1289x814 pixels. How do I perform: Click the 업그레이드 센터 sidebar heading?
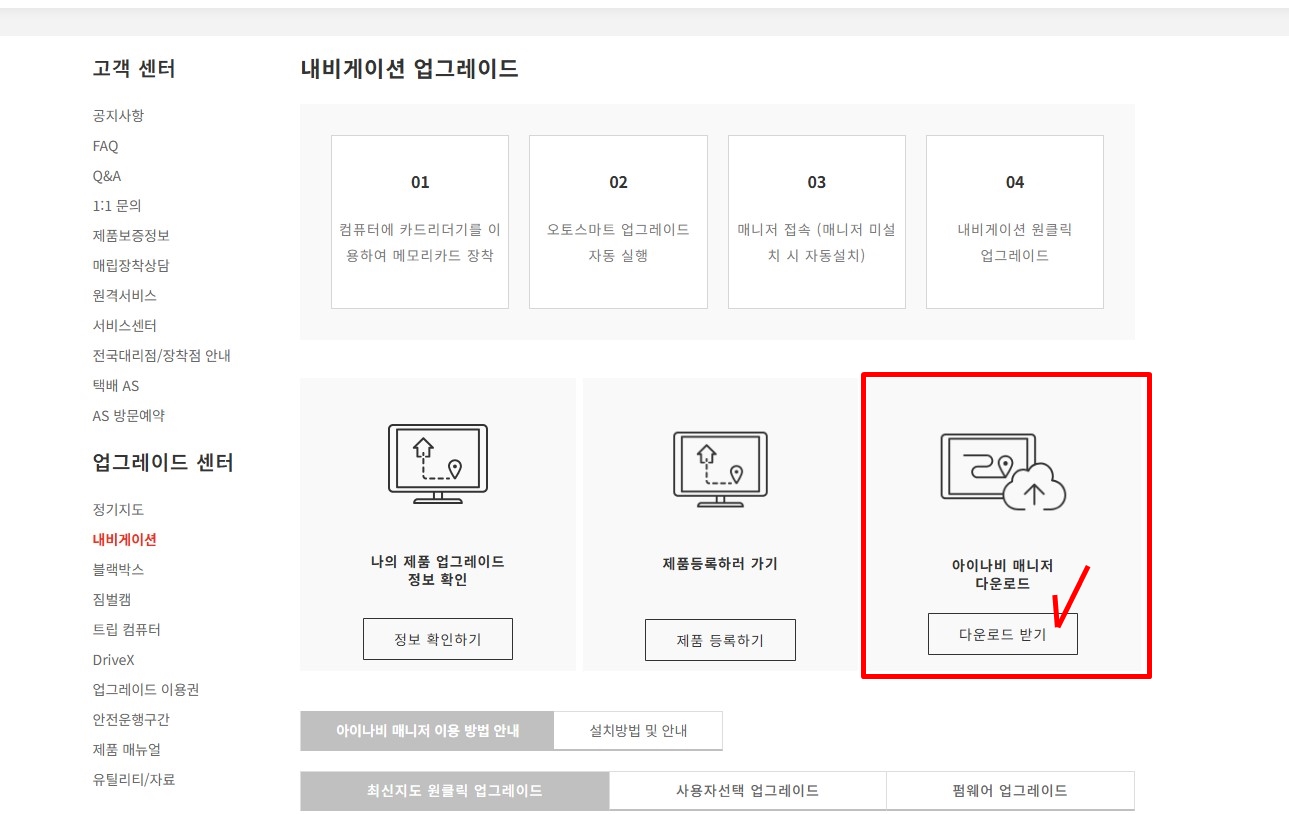[x=163, y=463]
